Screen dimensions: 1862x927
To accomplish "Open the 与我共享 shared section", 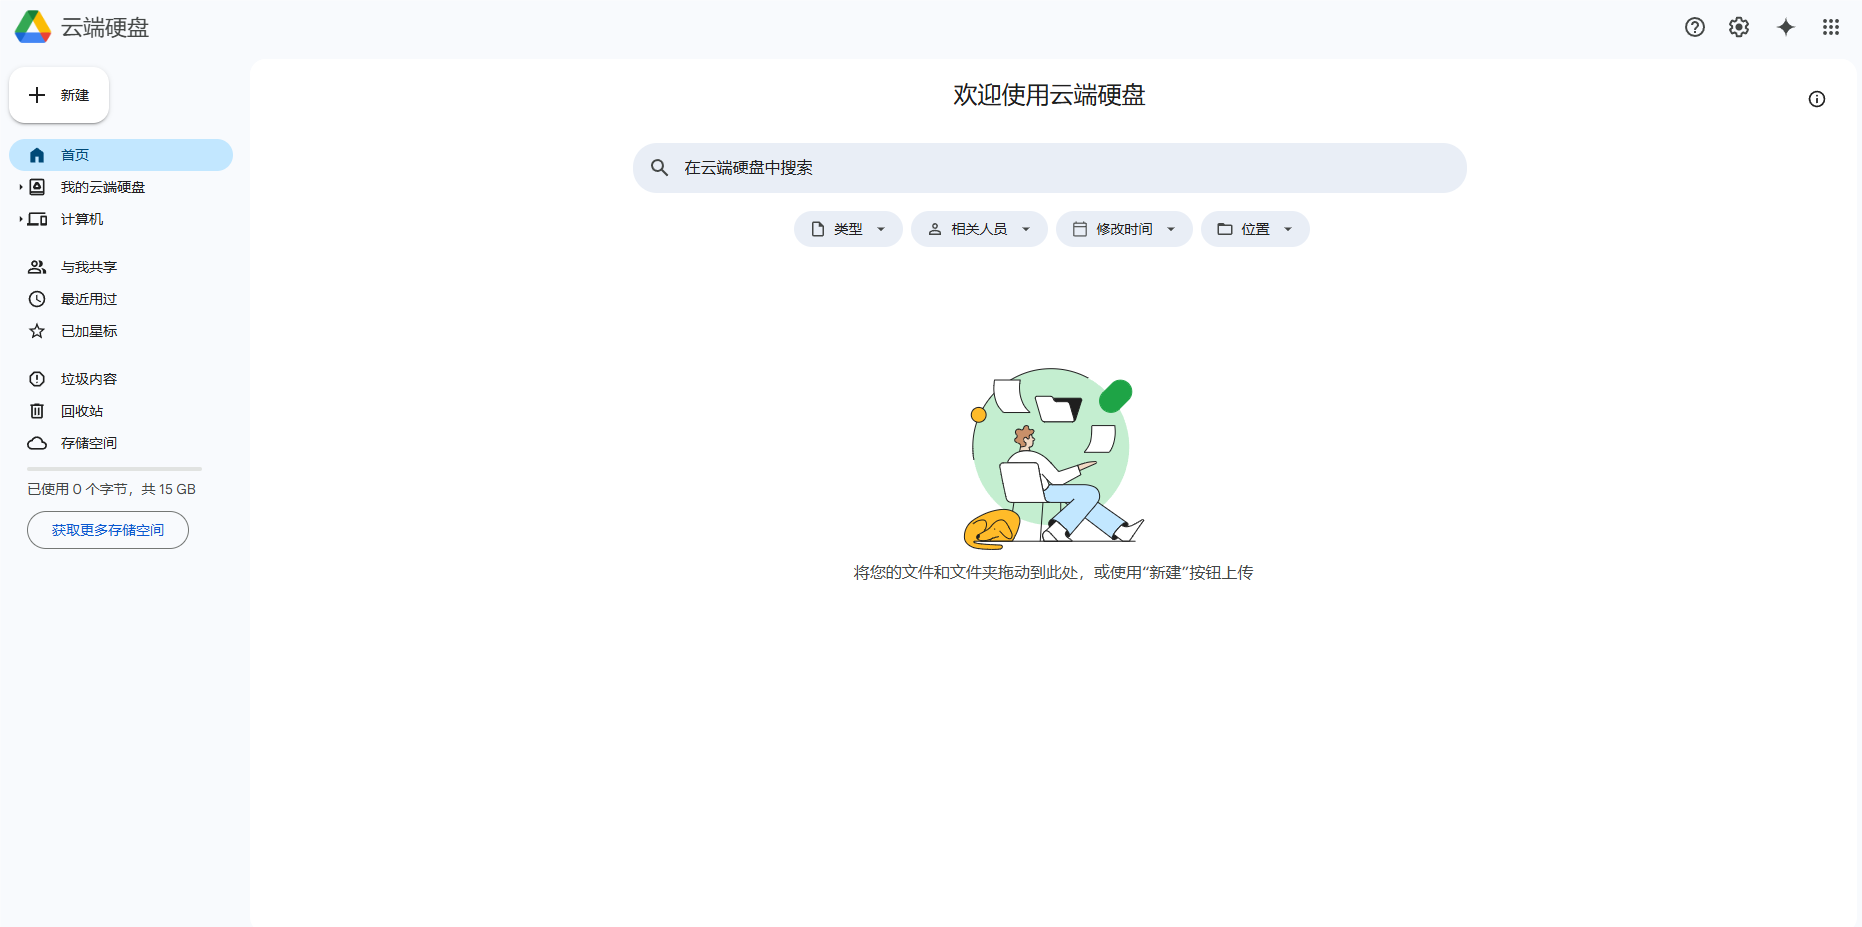I will click(x=88, y=266).
